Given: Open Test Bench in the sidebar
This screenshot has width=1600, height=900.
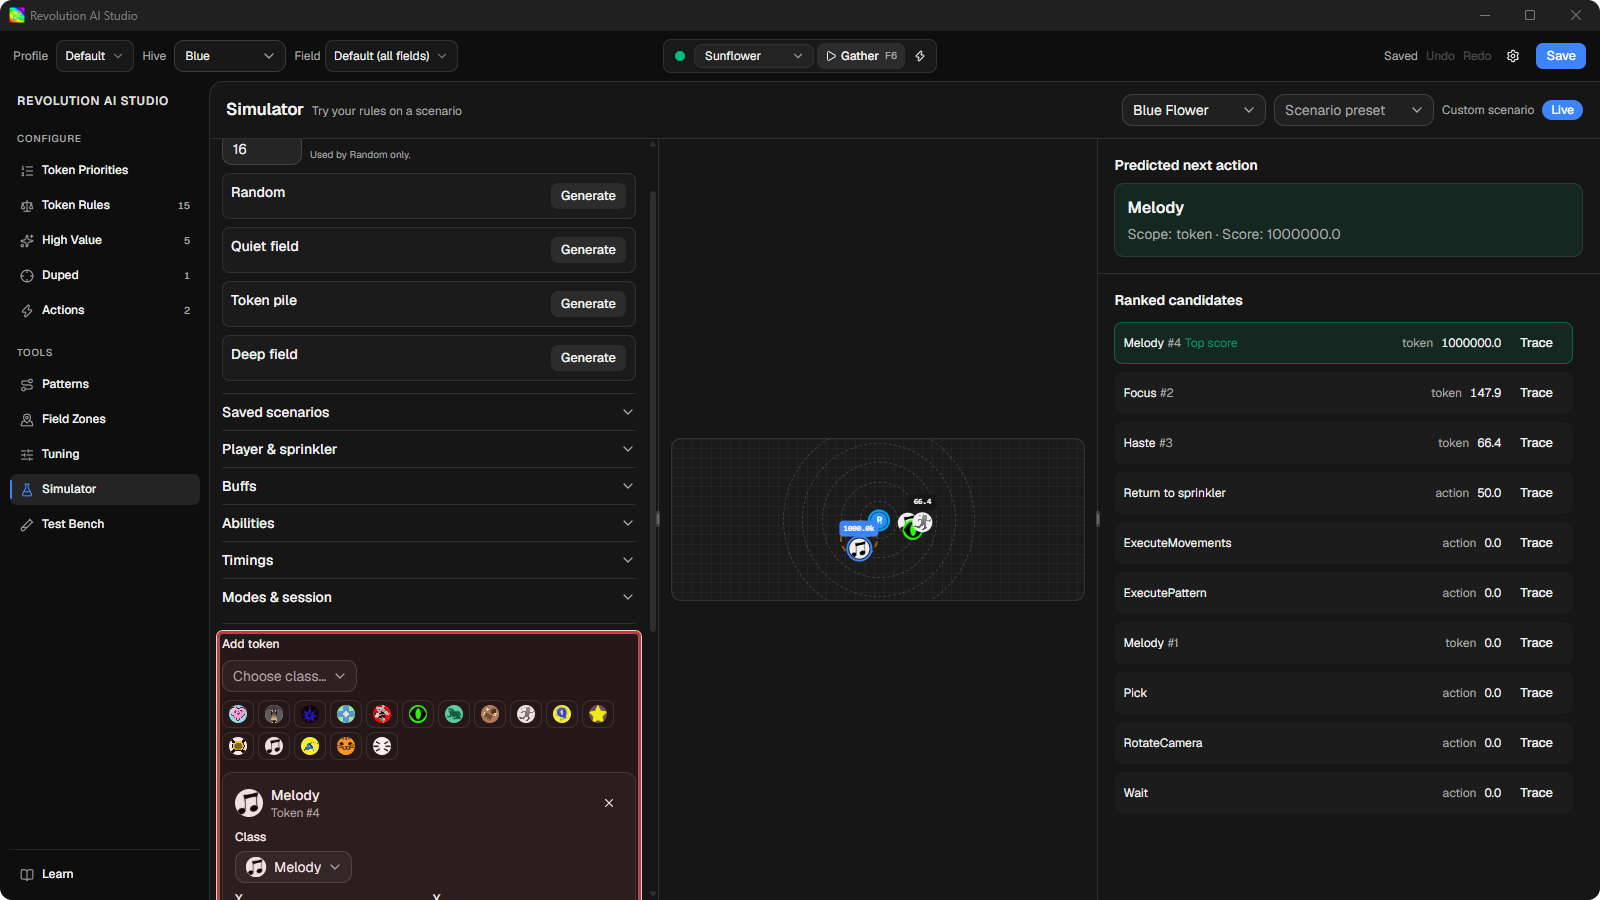Looking at the screenshot, I should tap(105, 524).
